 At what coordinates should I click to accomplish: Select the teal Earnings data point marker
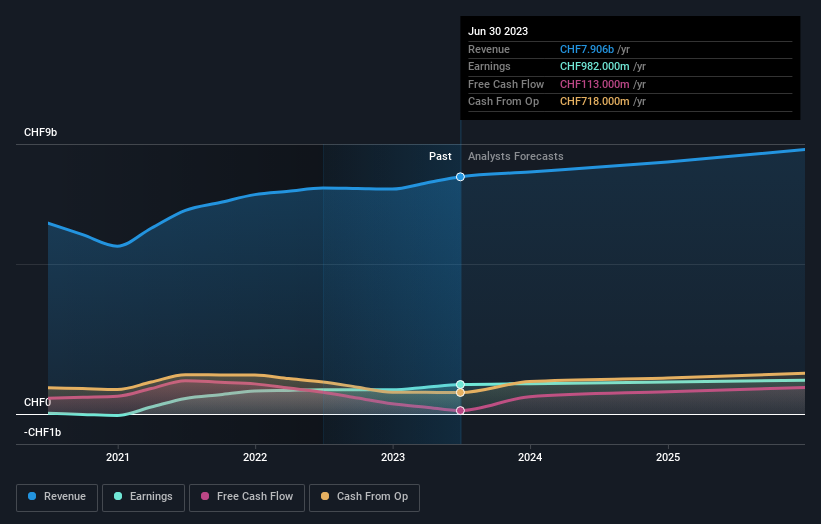click(460, 385)
